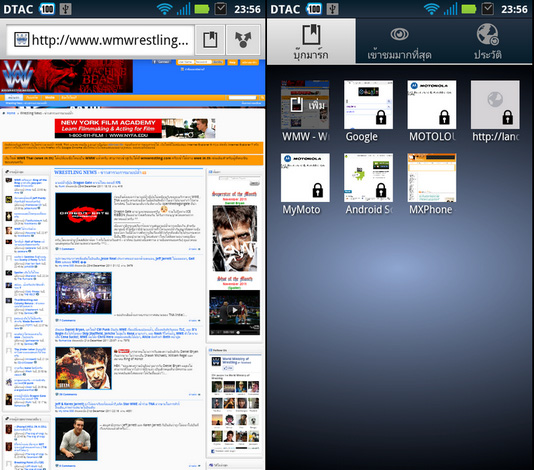Screen dimensions: 534x470
Task: Open the ประวัติ history tab
Action: [x=488, y=41]
